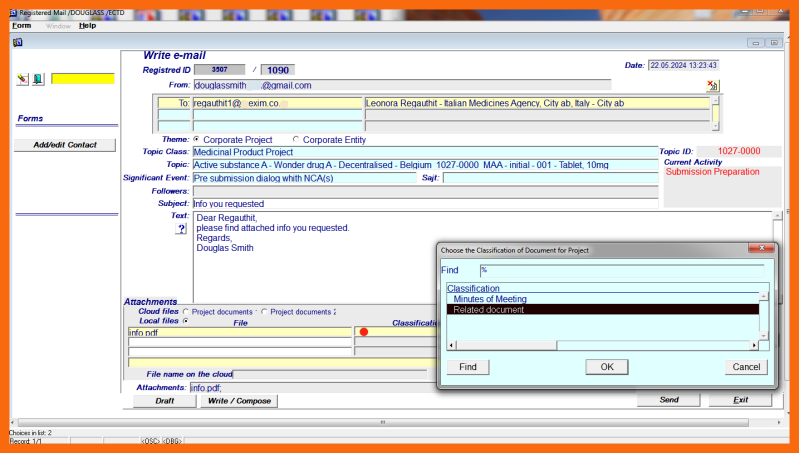The image size is (799, 453).
Task: Click the small form icon in toolbar
Action: click(x=17, y=42)
